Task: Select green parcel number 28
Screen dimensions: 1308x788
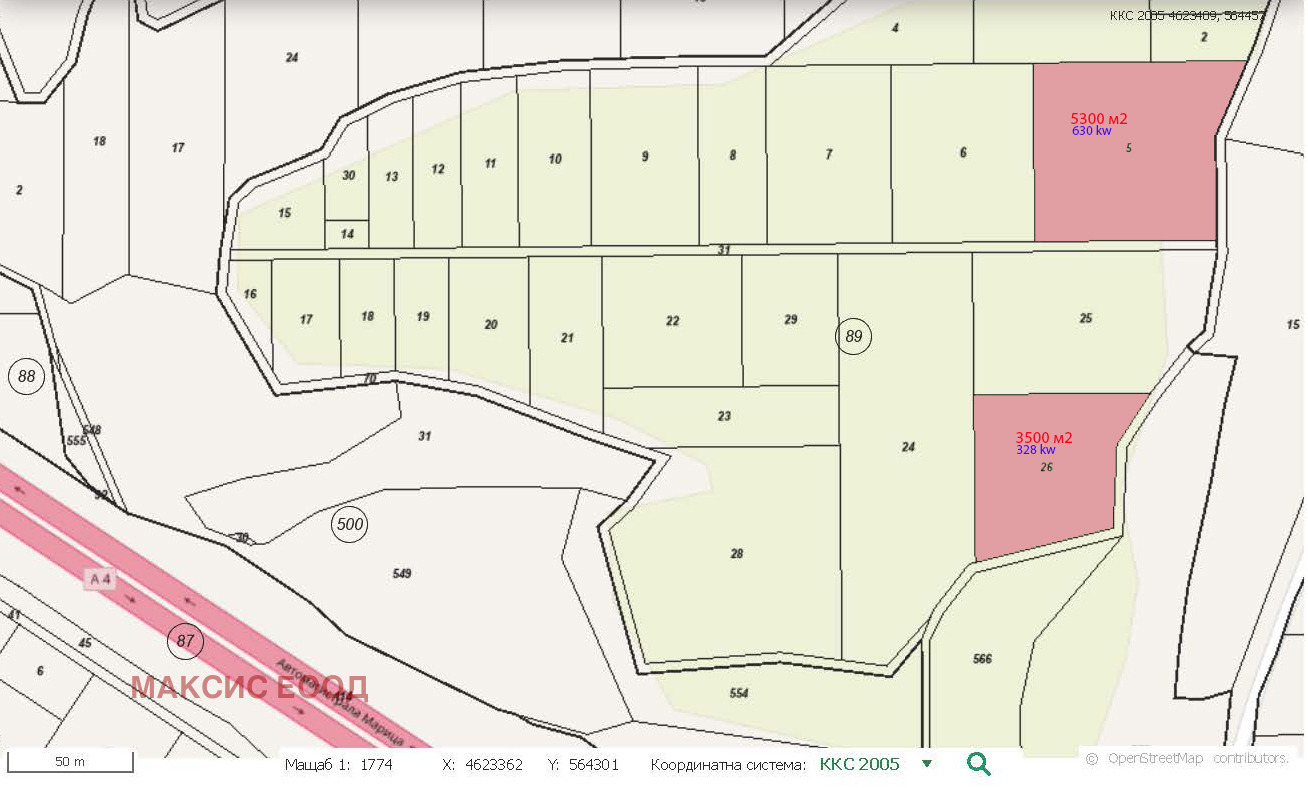Action: pos(737,553)
